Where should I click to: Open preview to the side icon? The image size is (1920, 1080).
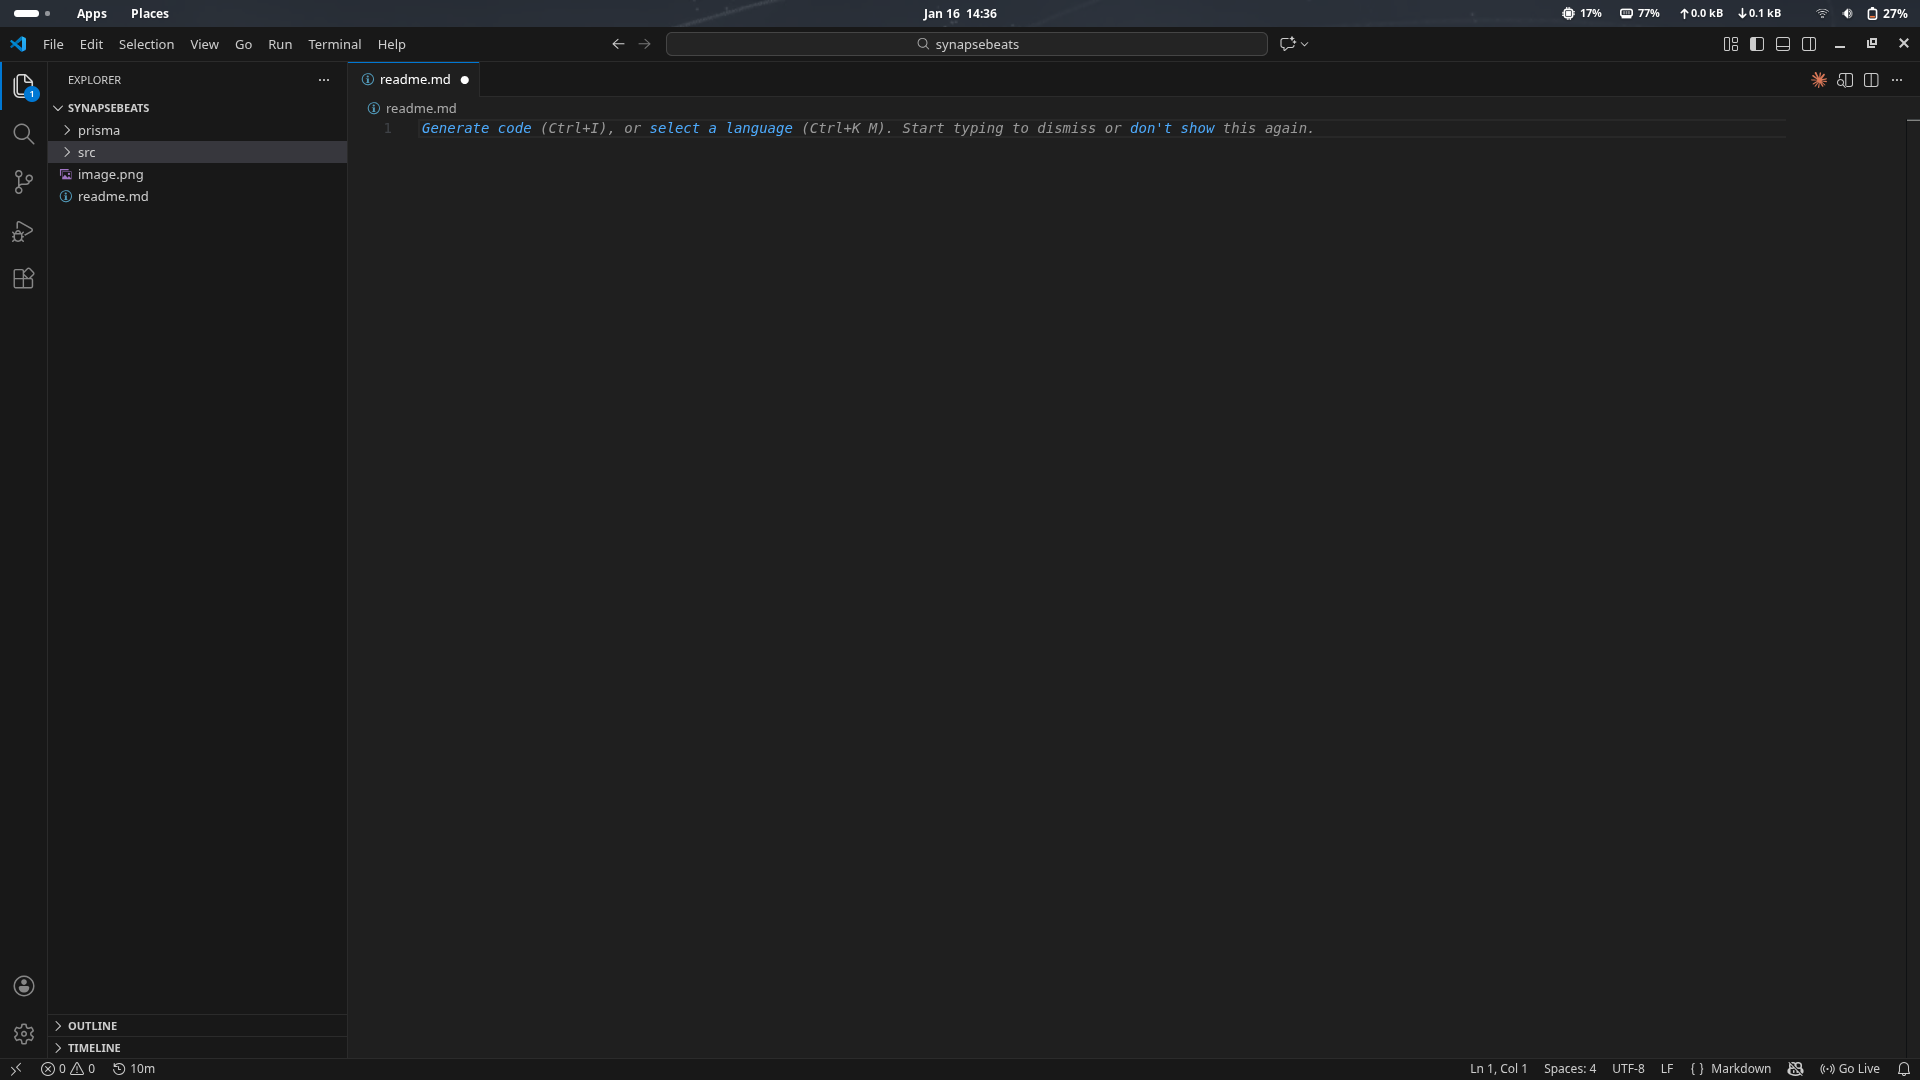coord(1845,80)
